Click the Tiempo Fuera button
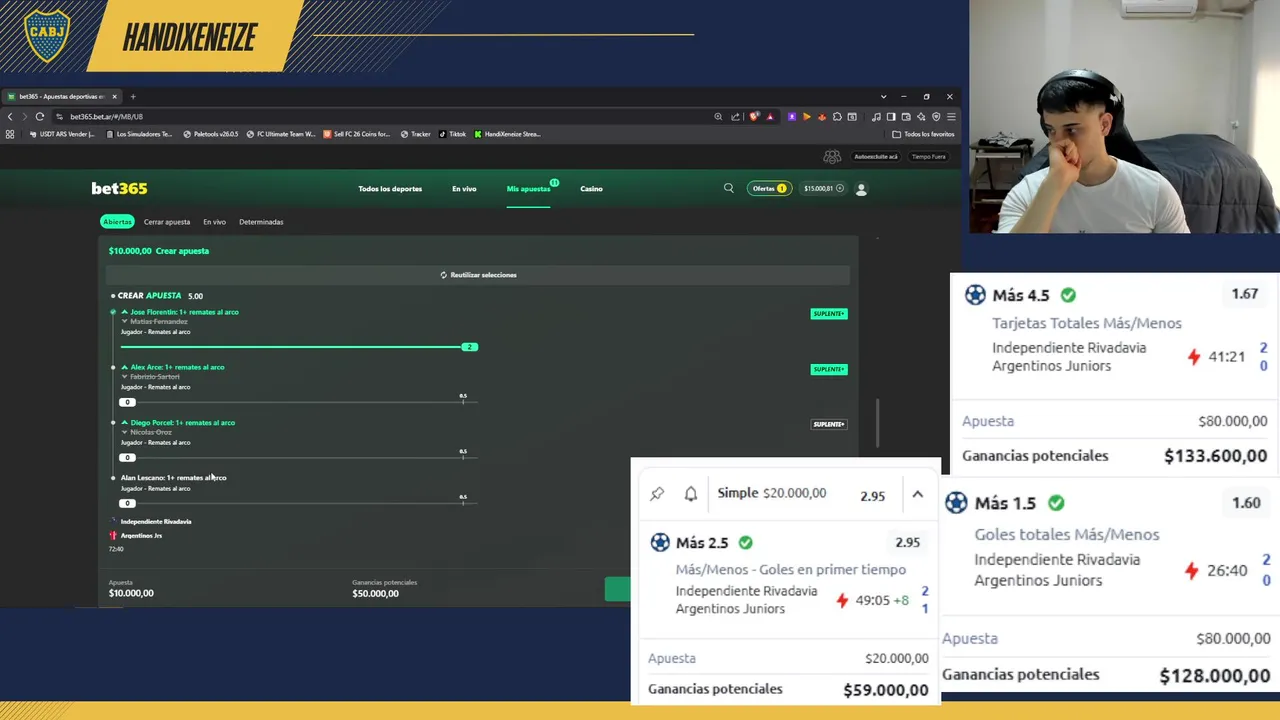Image resolution: width=1280 pixels, height=720 pixels. point(928,157)
